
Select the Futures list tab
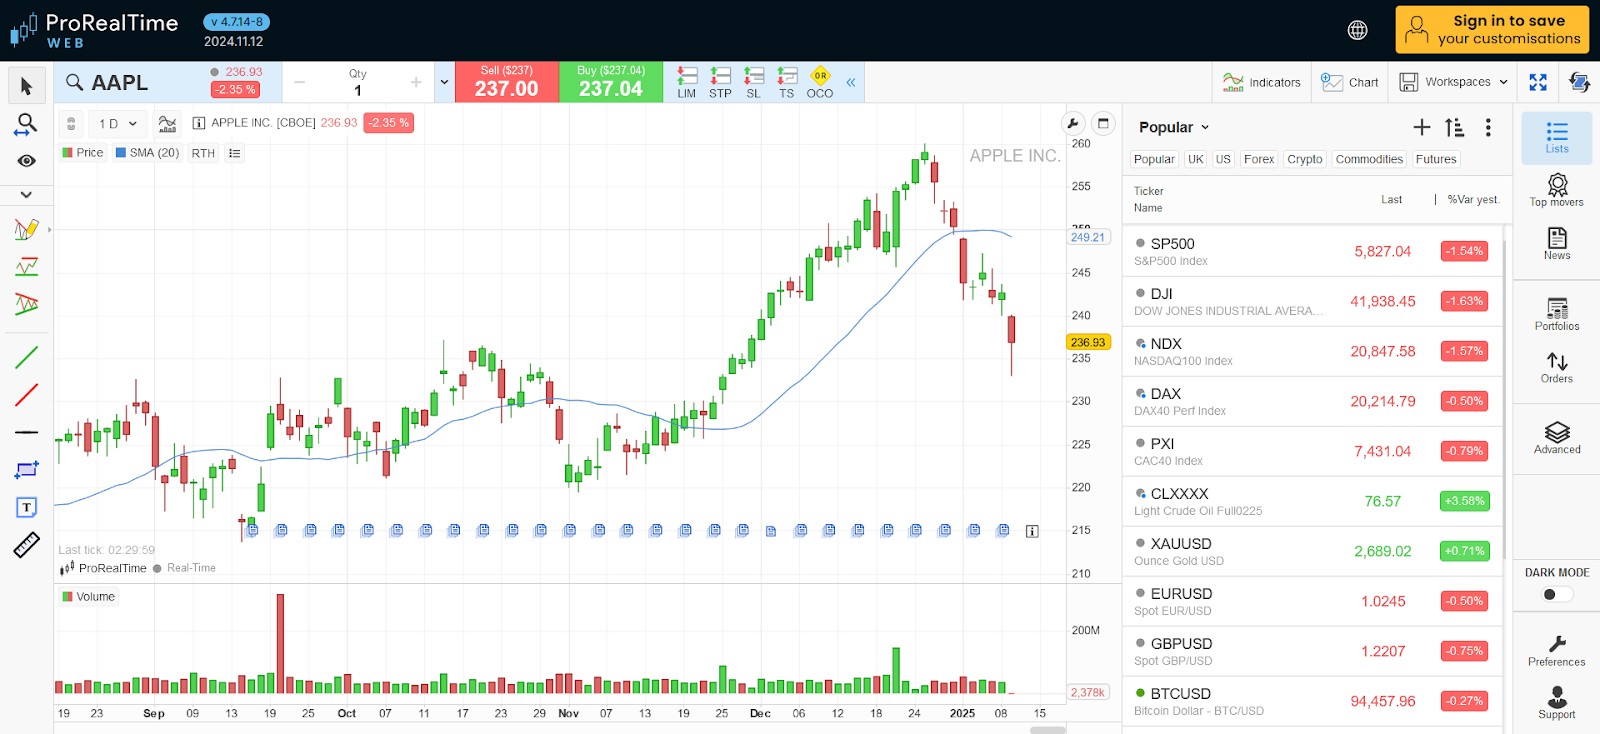[1436, 159]
